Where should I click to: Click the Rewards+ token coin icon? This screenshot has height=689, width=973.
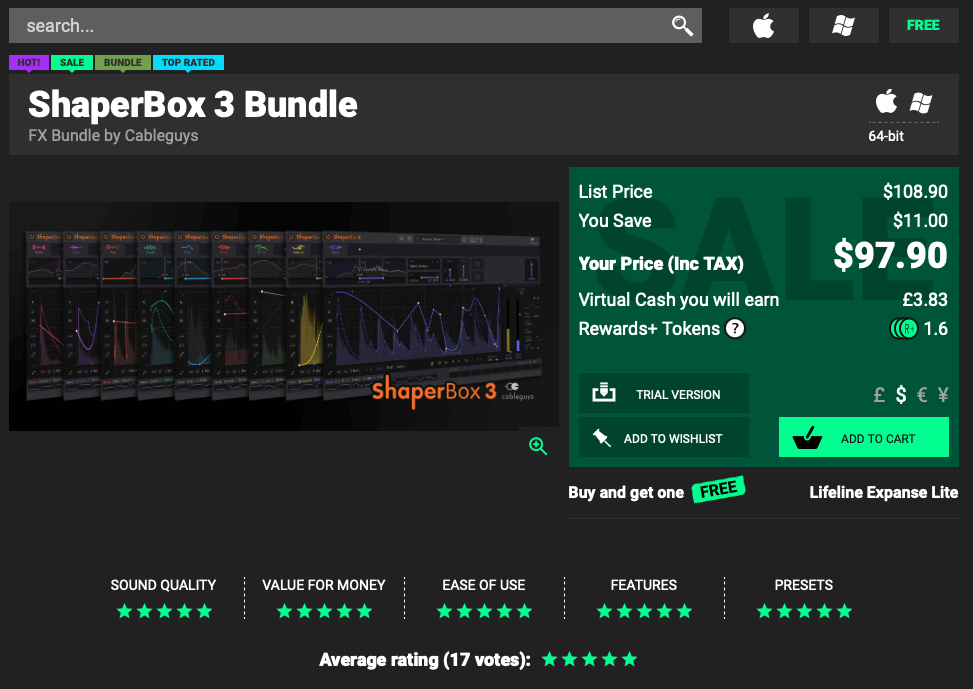[904, 328]
